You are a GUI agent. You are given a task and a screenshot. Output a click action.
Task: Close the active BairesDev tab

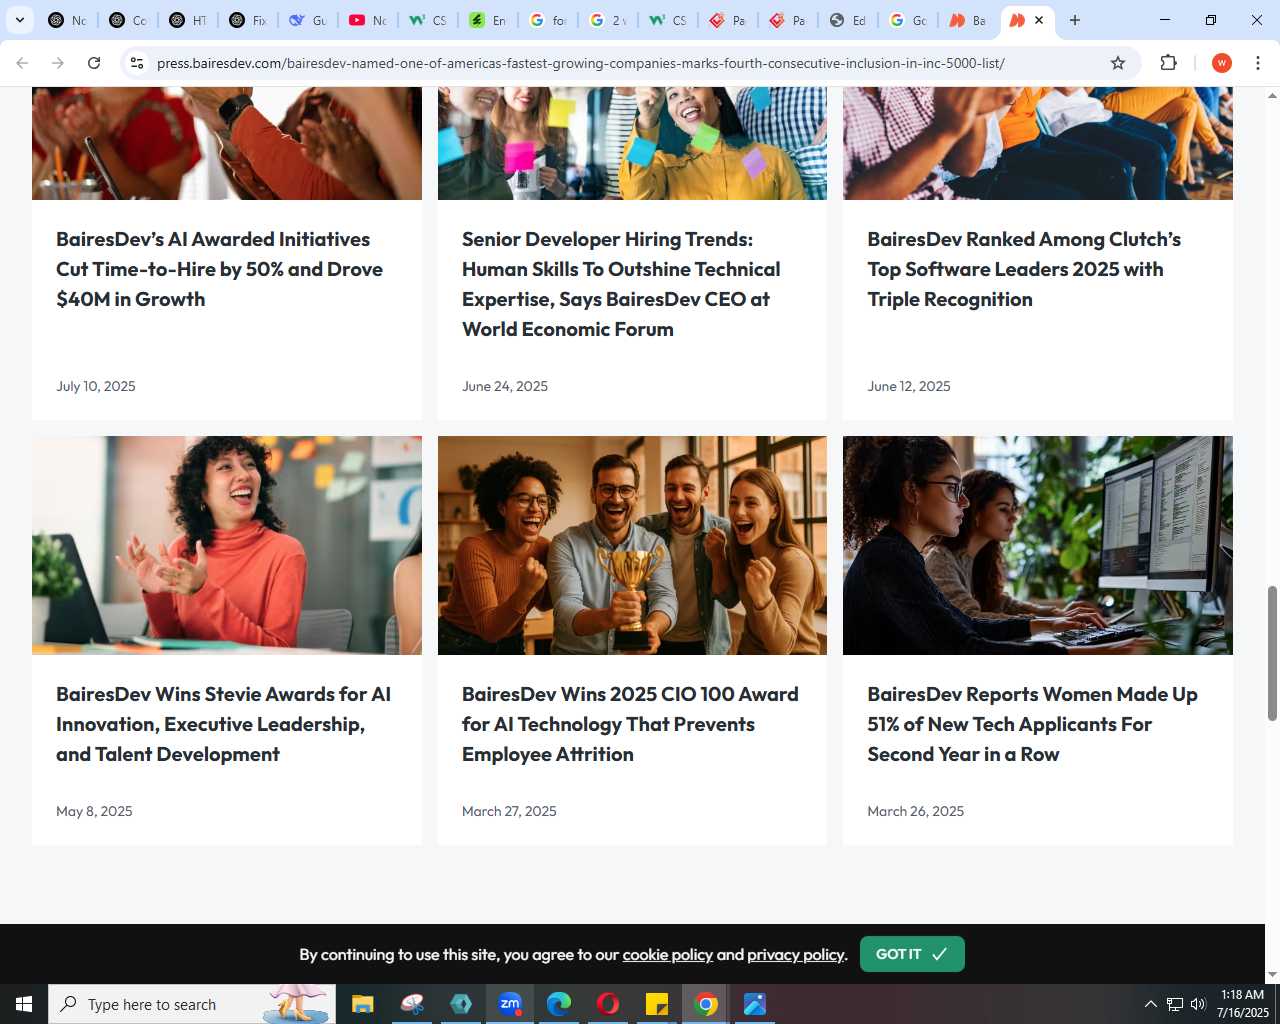(1039, 20)
